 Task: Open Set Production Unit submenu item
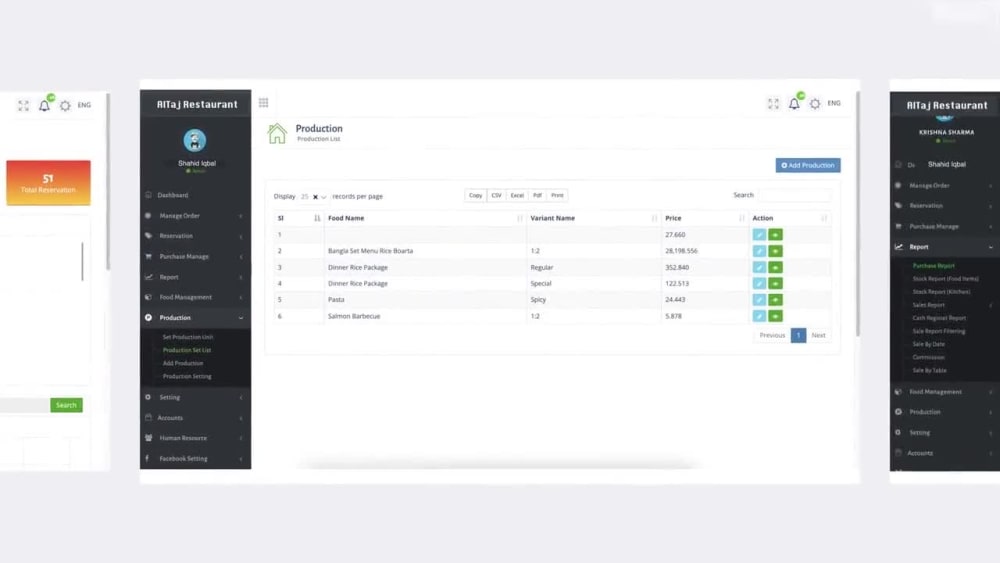click(188, 337)
